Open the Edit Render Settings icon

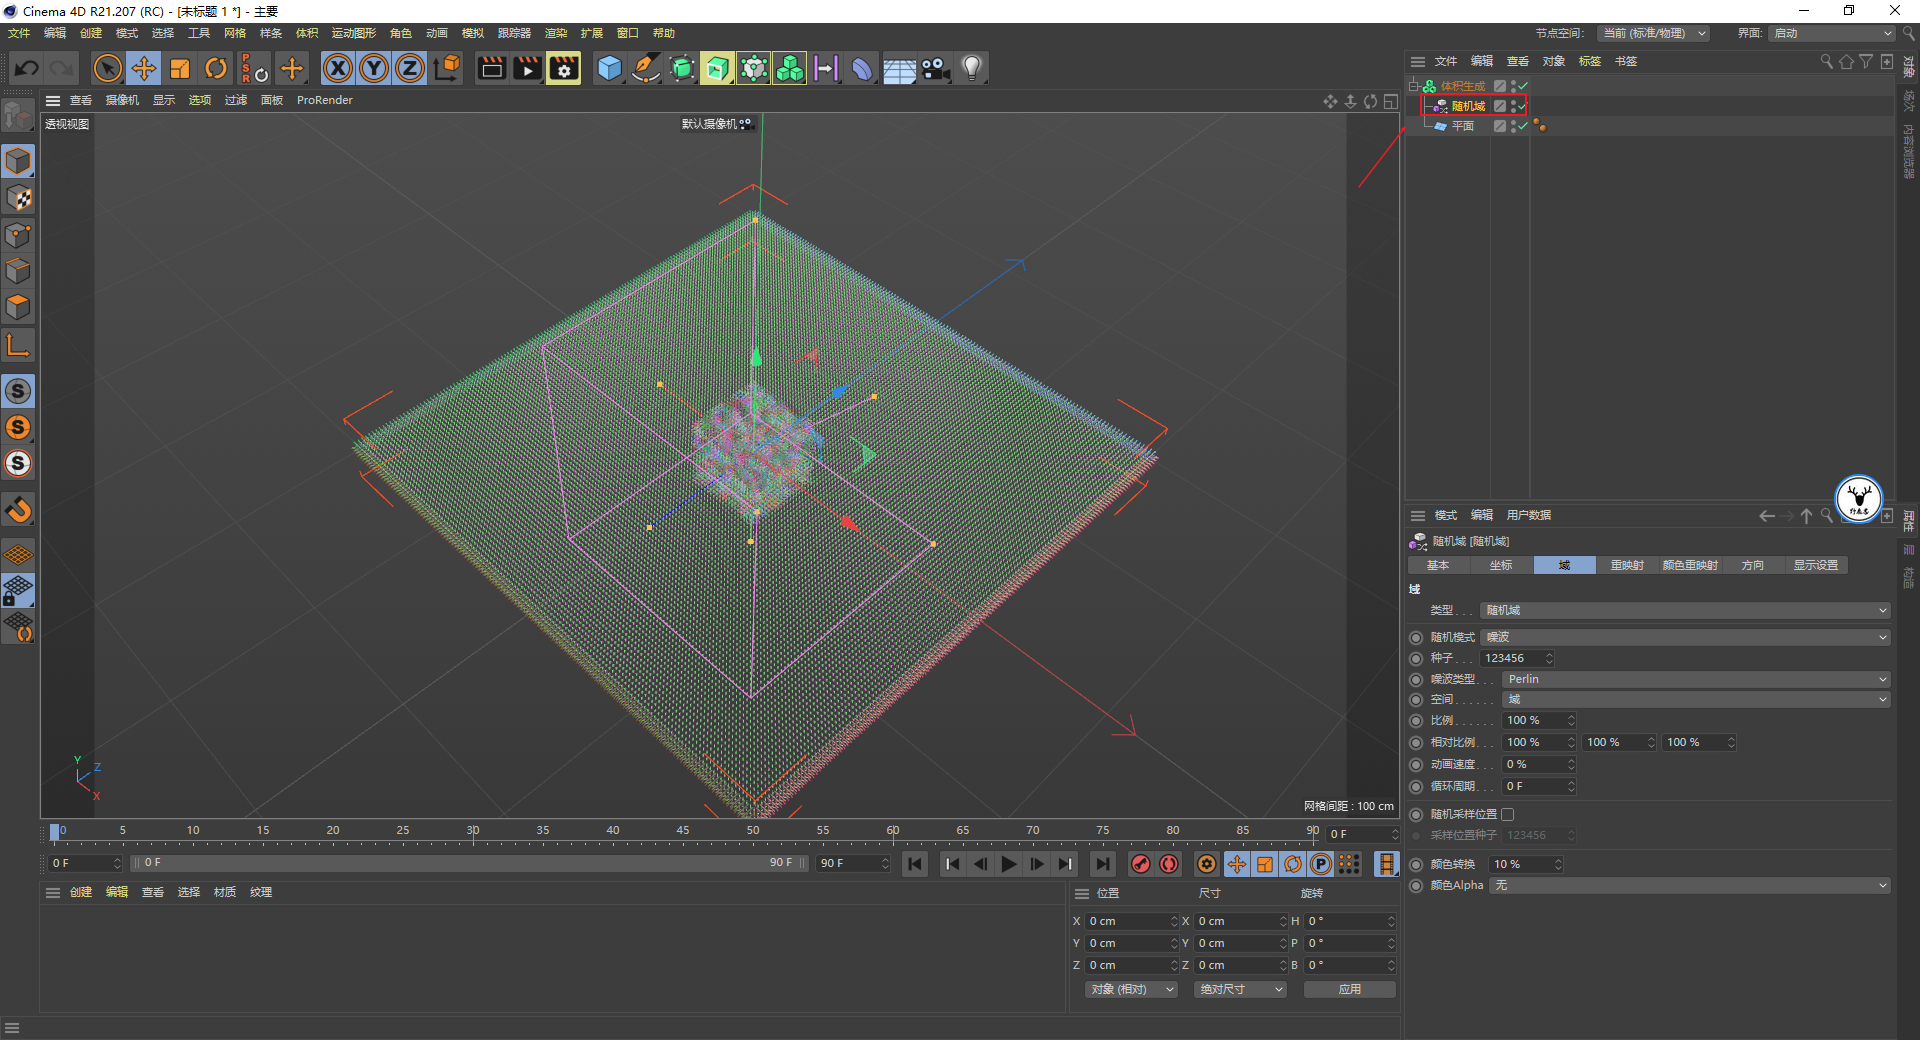[564, 68]
